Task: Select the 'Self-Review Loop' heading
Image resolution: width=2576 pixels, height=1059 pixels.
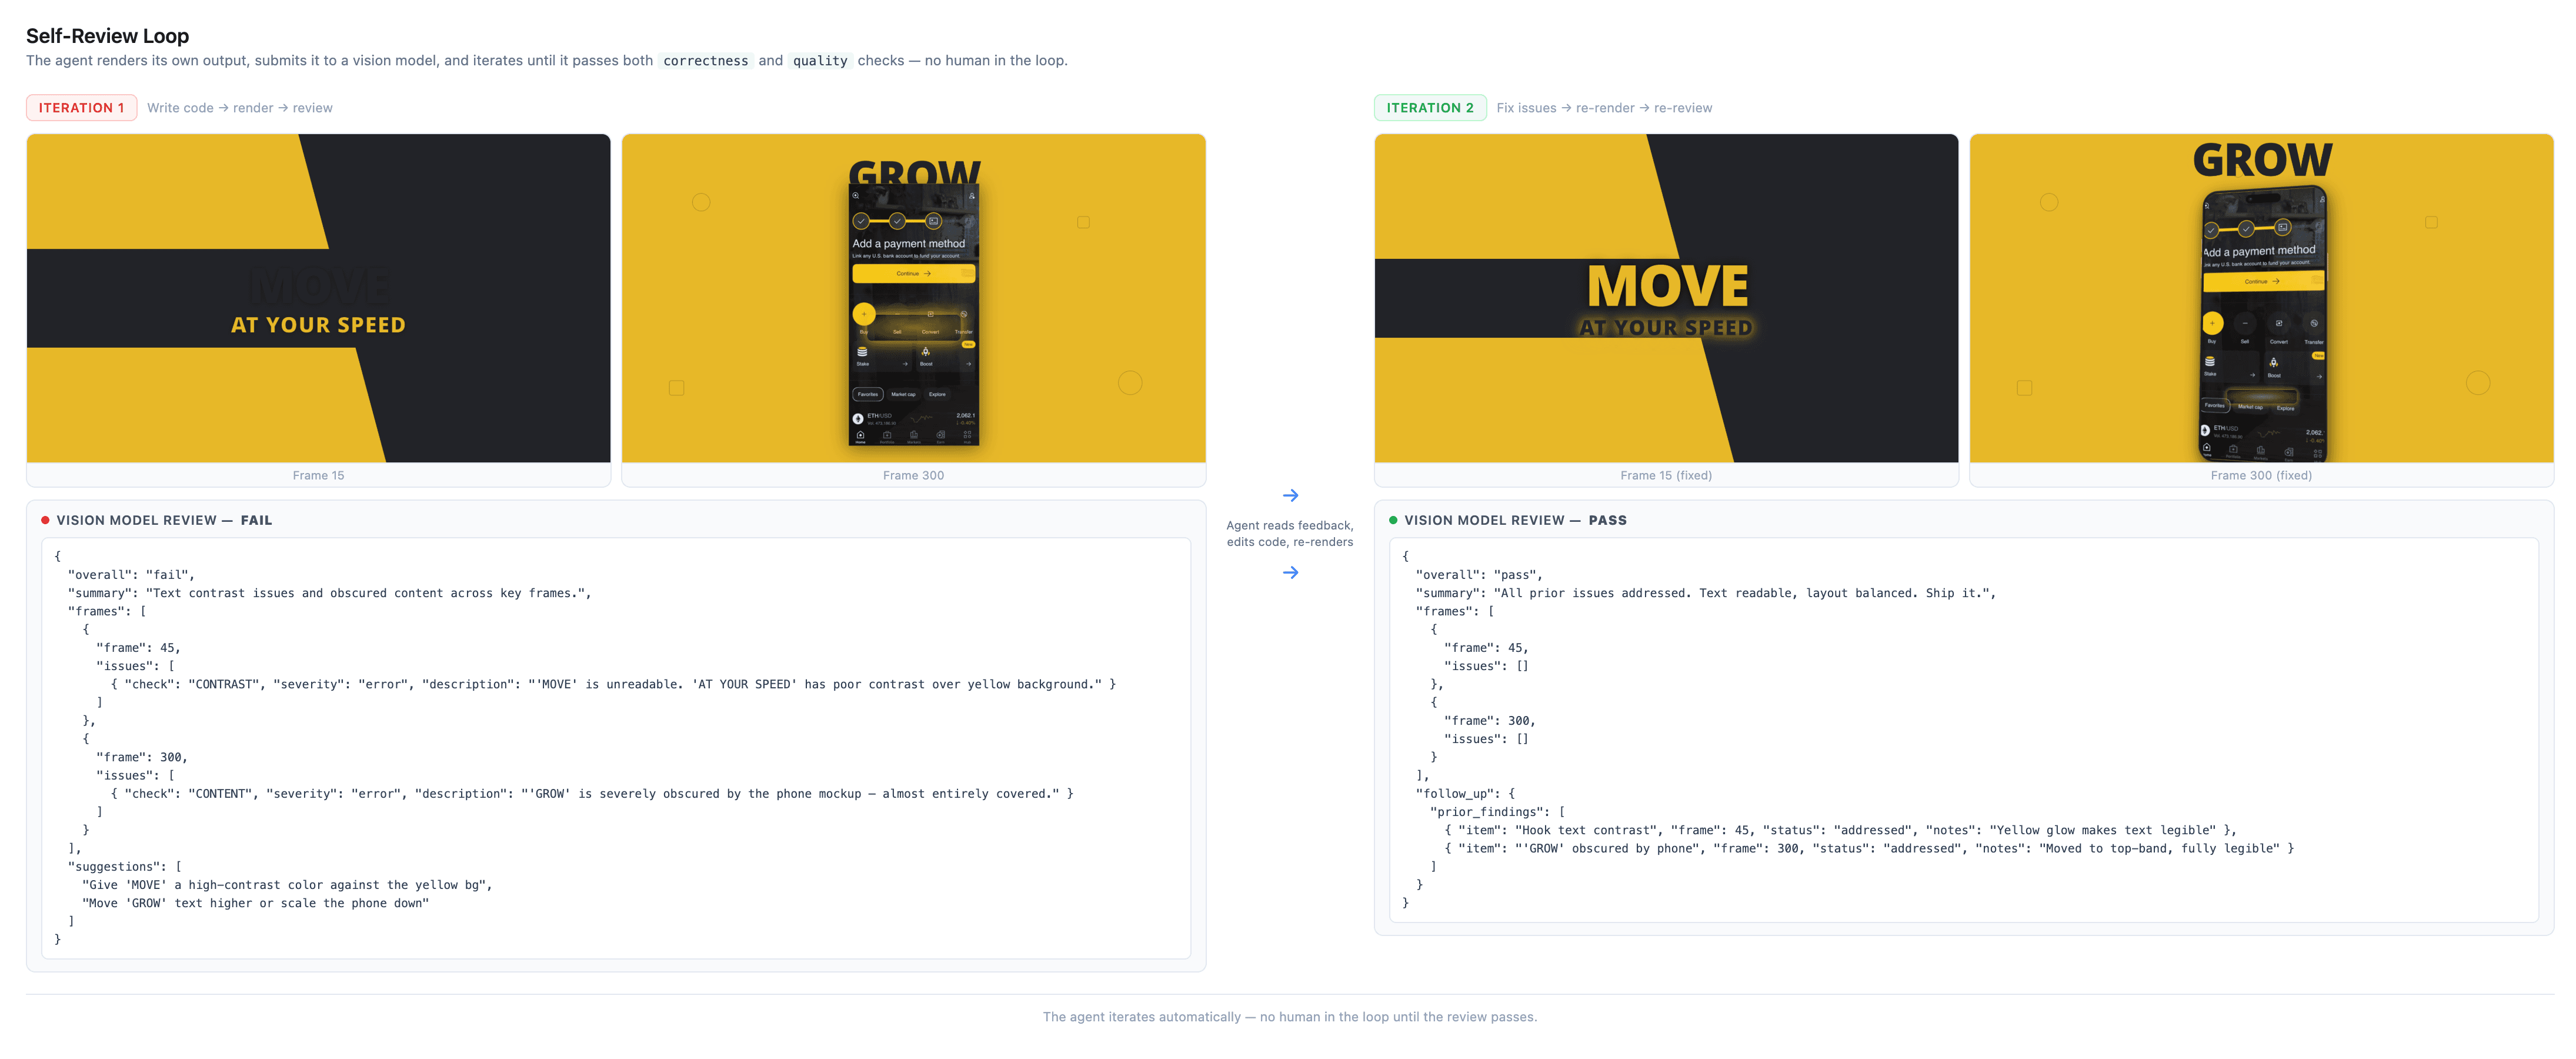Action: tap(107, 36)
